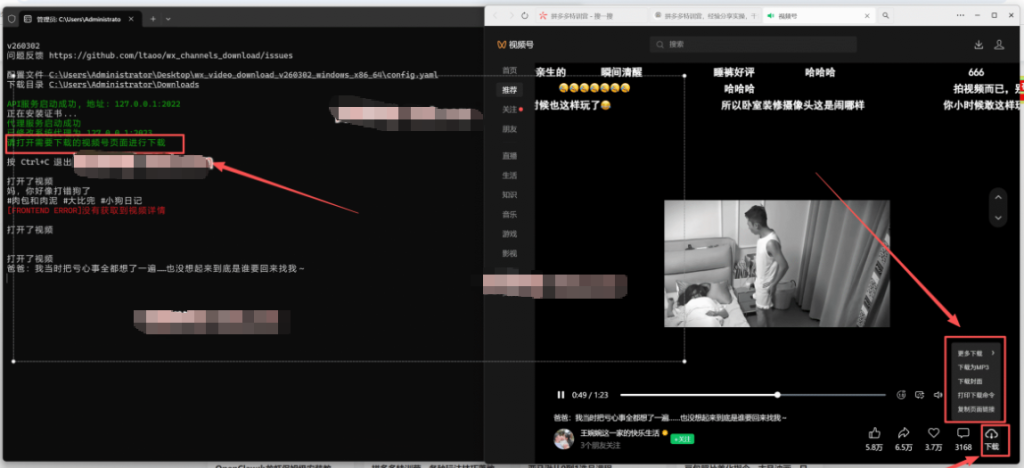This screenshot has height=468, width=1024.
Task: Click the playback speed icon in player
Action: pyautogui.click(x=901, y=395)
